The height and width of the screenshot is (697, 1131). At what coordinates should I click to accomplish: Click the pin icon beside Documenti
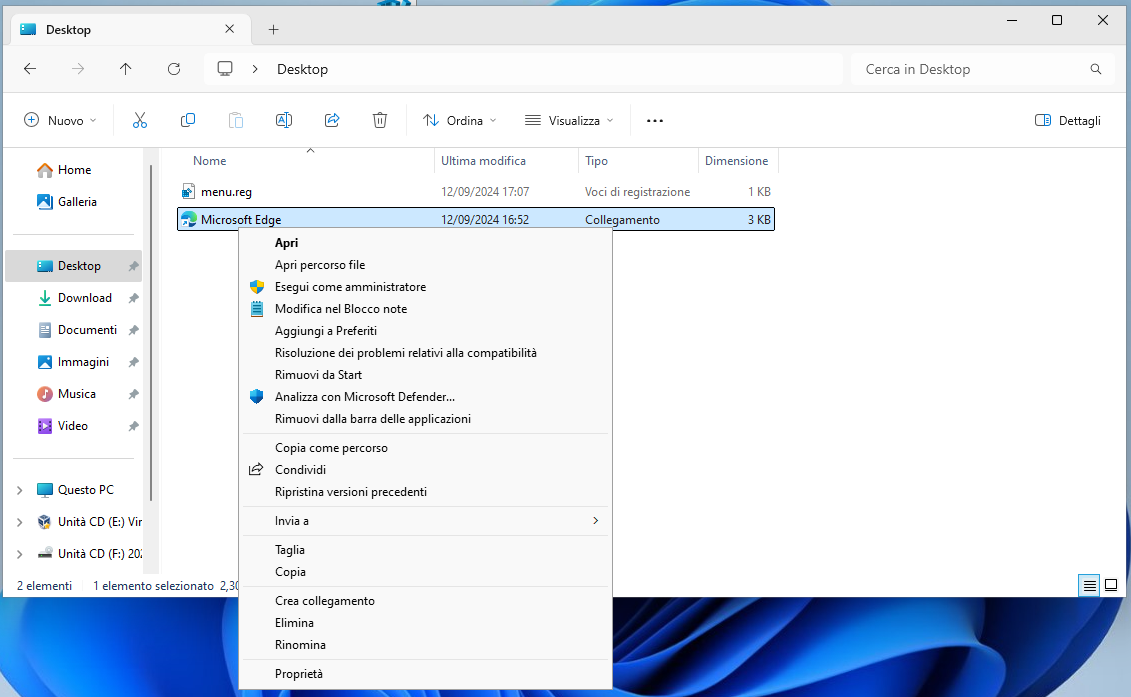tap(133, 330)
